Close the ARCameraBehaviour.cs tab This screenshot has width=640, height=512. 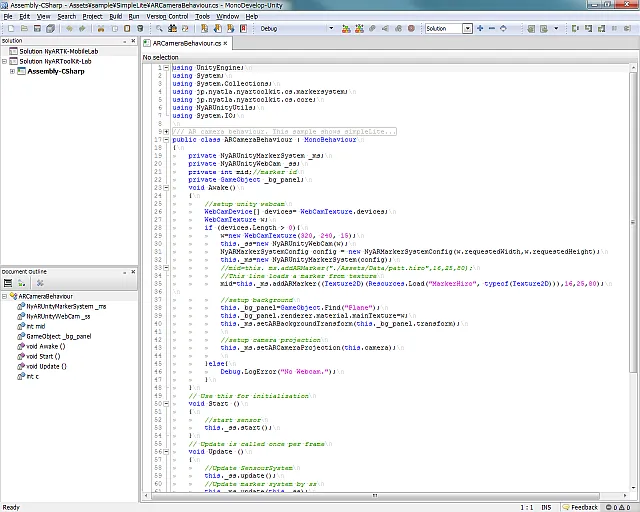[x=225, y=43]
